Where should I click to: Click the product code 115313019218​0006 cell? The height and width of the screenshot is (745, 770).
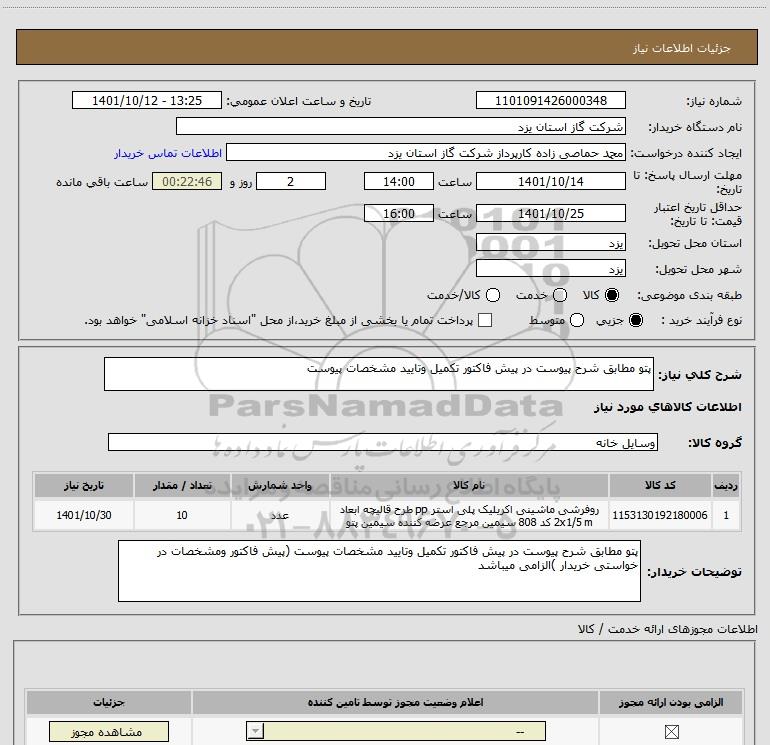point(660,515)
